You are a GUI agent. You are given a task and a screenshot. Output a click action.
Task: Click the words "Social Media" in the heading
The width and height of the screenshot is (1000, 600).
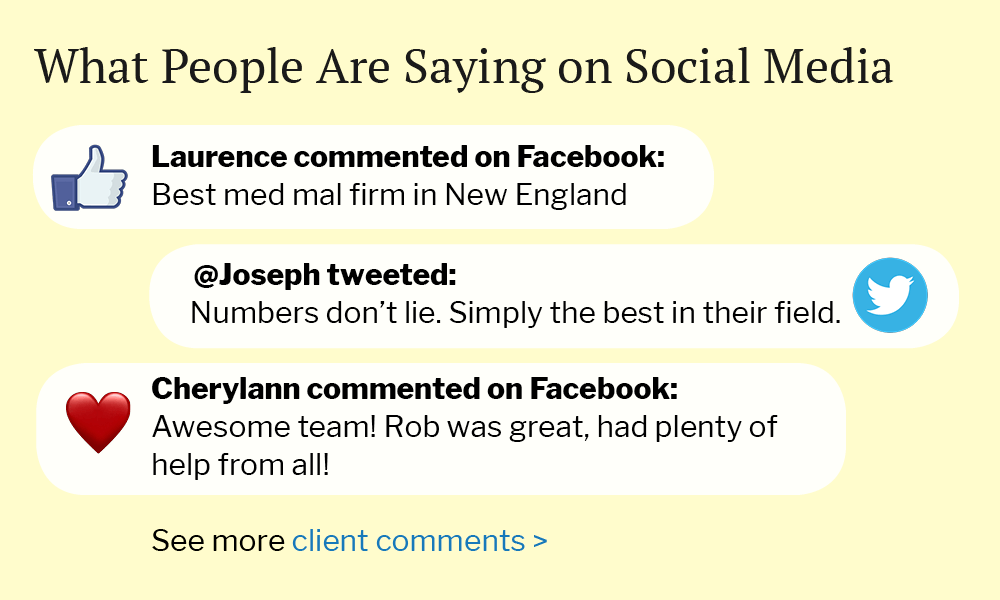[x=758, y=67]
